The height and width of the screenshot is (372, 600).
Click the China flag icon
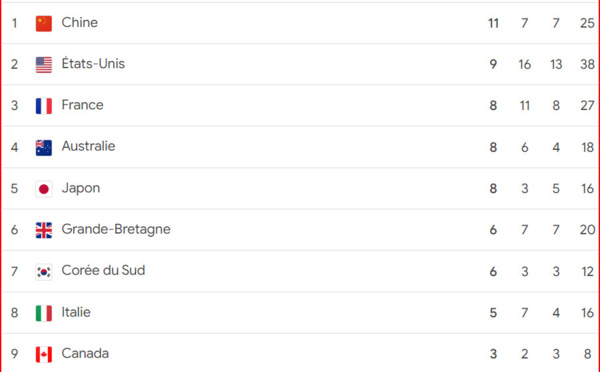(x=44, y=23)
